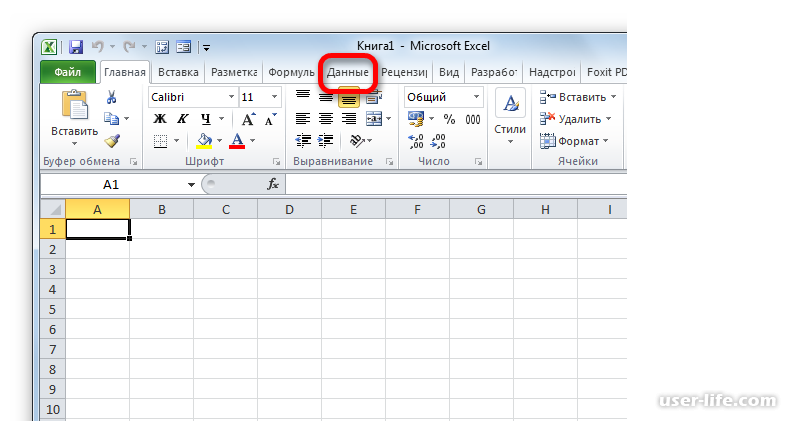Click the Undo arrow icon
792x421 pixels.
(97, 47)
